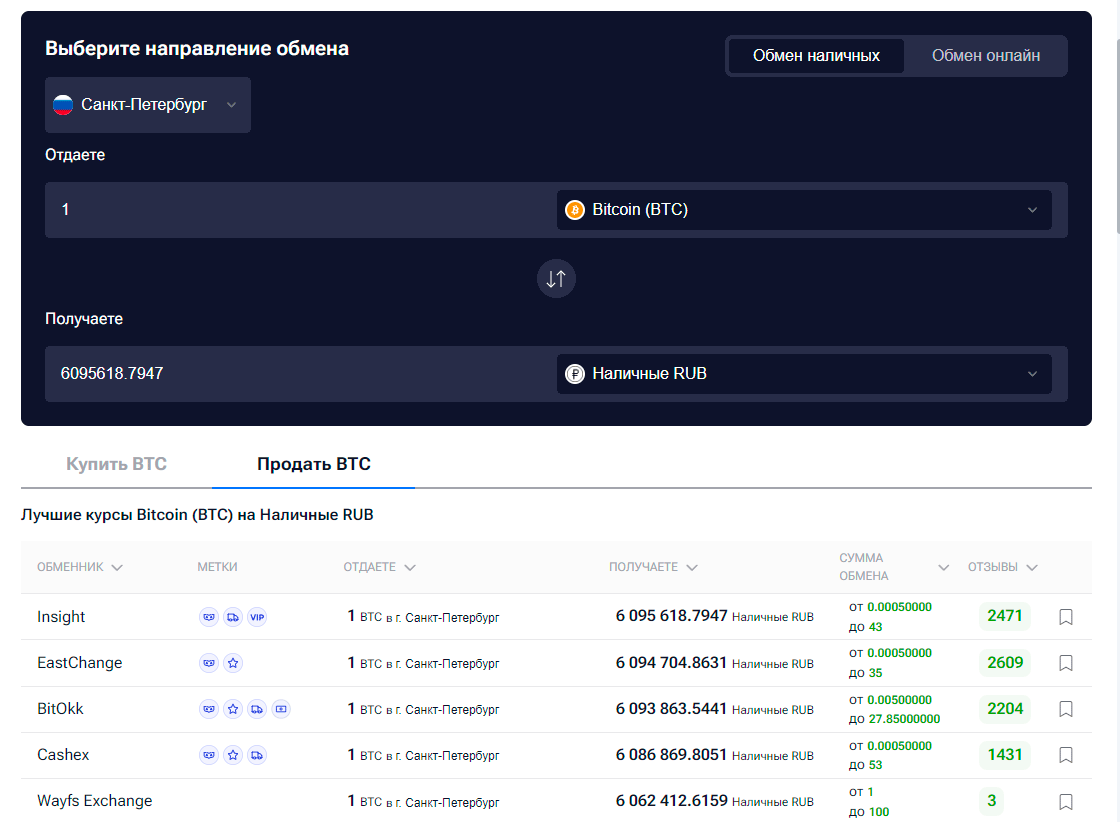Open the EastChange exchanger link
1120x822 pixels.
point(79,663)
